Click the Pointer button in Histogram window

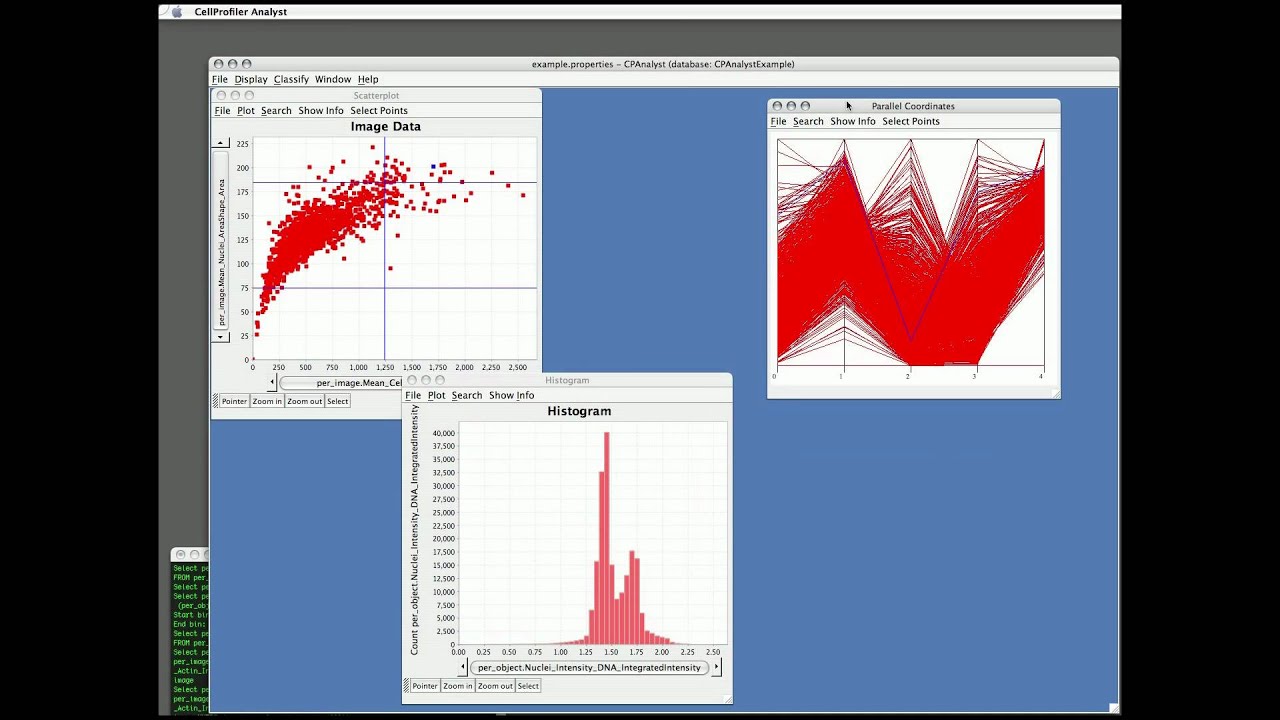[x=425, y=686]
